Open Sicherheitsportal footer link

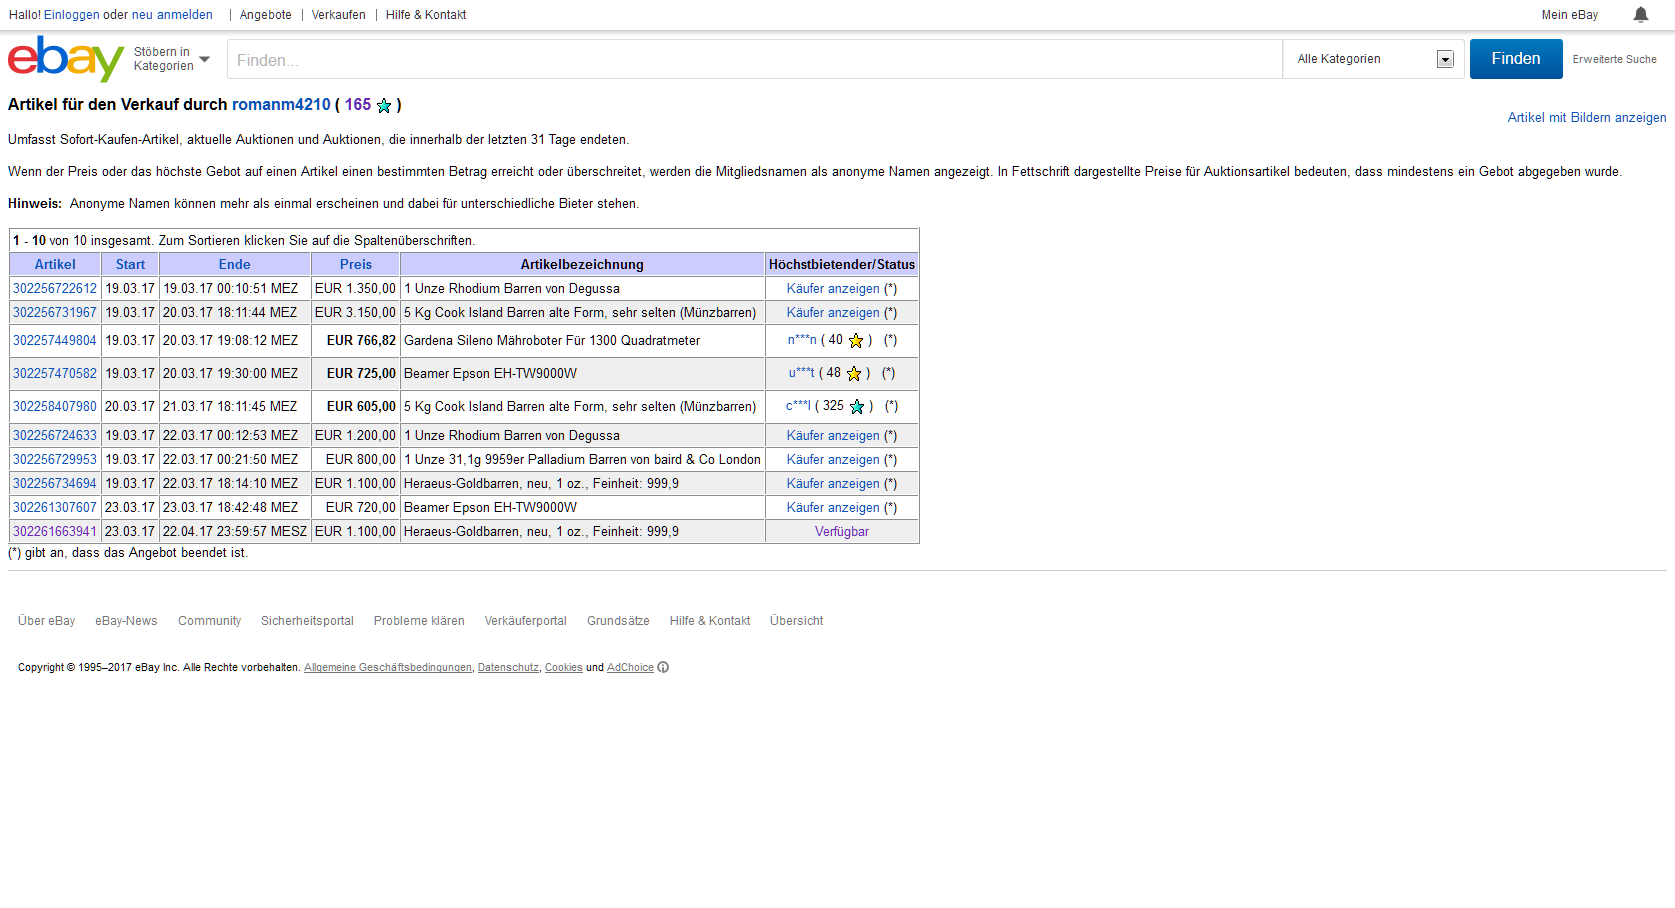(307, 621)
